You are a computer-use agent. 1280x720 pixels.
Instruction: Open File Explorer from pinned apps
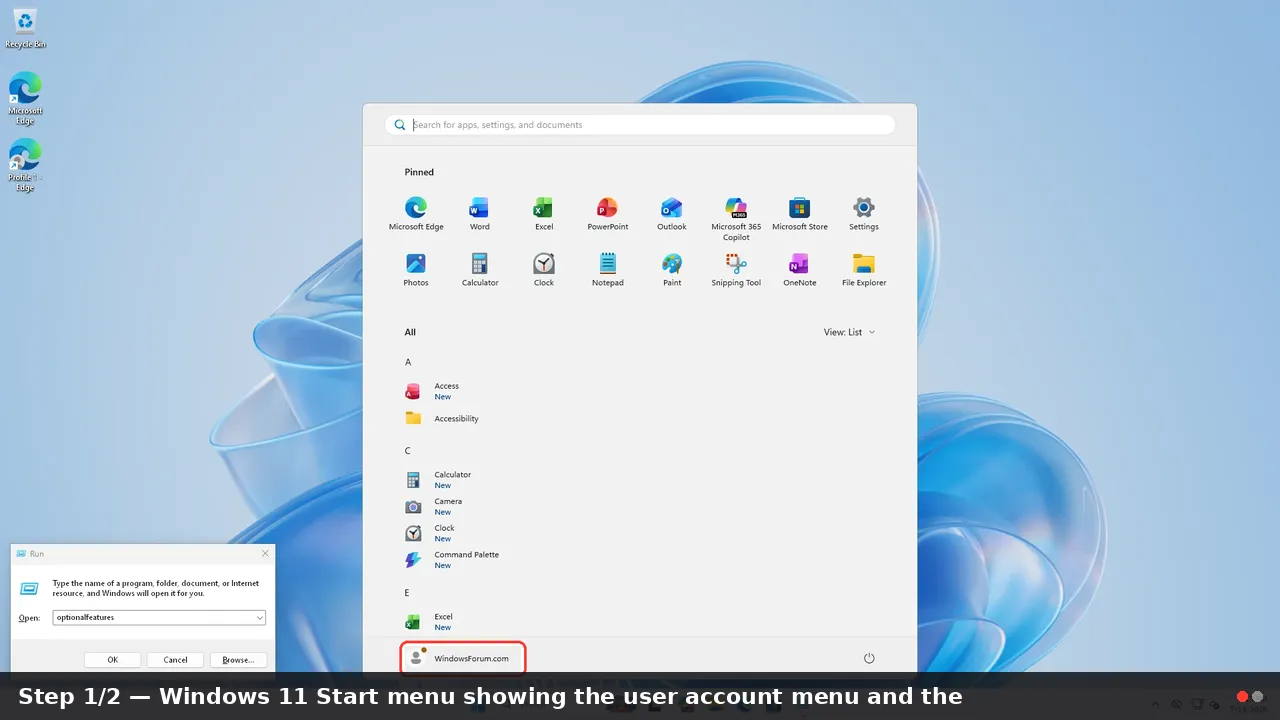coord(864,270)
